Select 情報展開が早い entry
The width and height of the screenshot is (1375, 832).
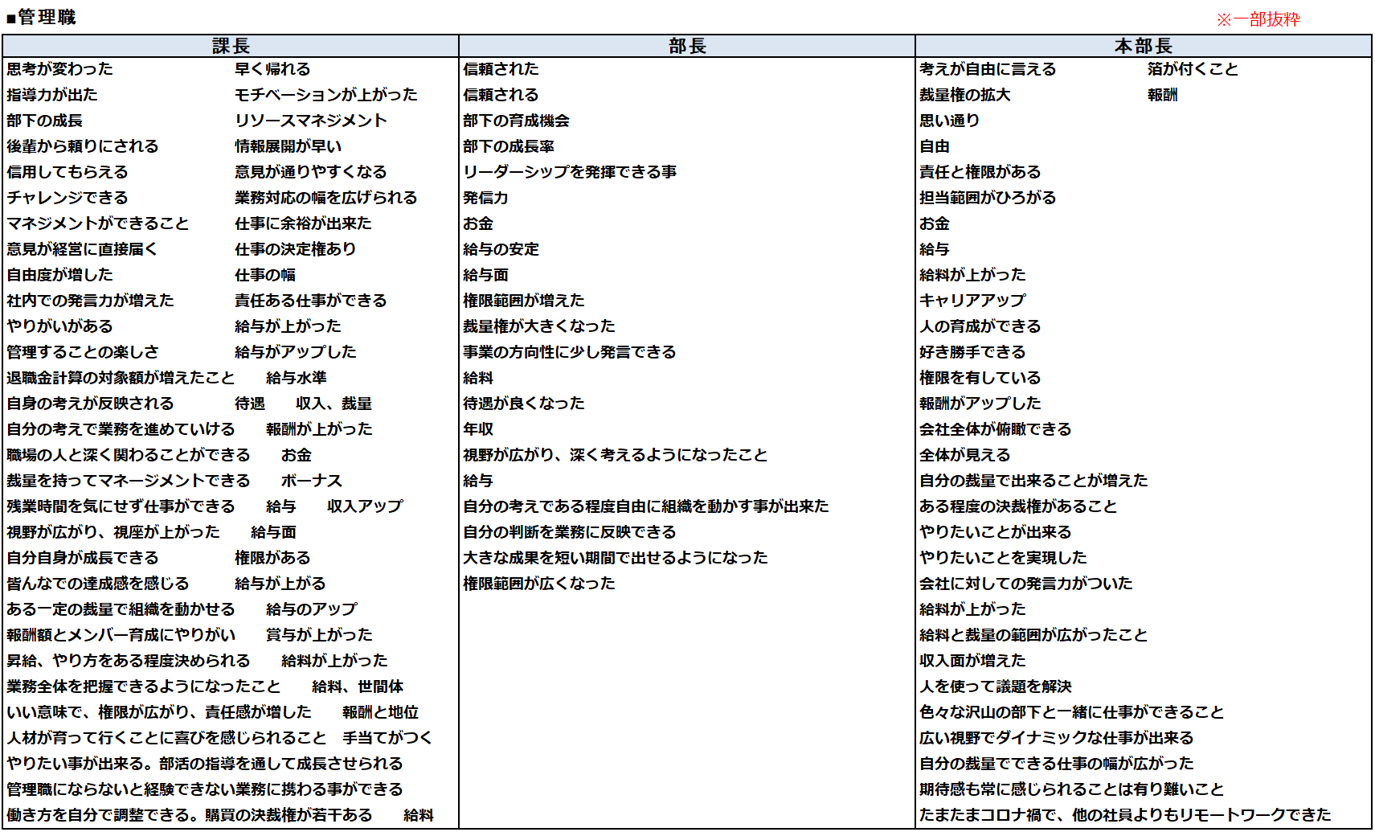coord(288,147)
